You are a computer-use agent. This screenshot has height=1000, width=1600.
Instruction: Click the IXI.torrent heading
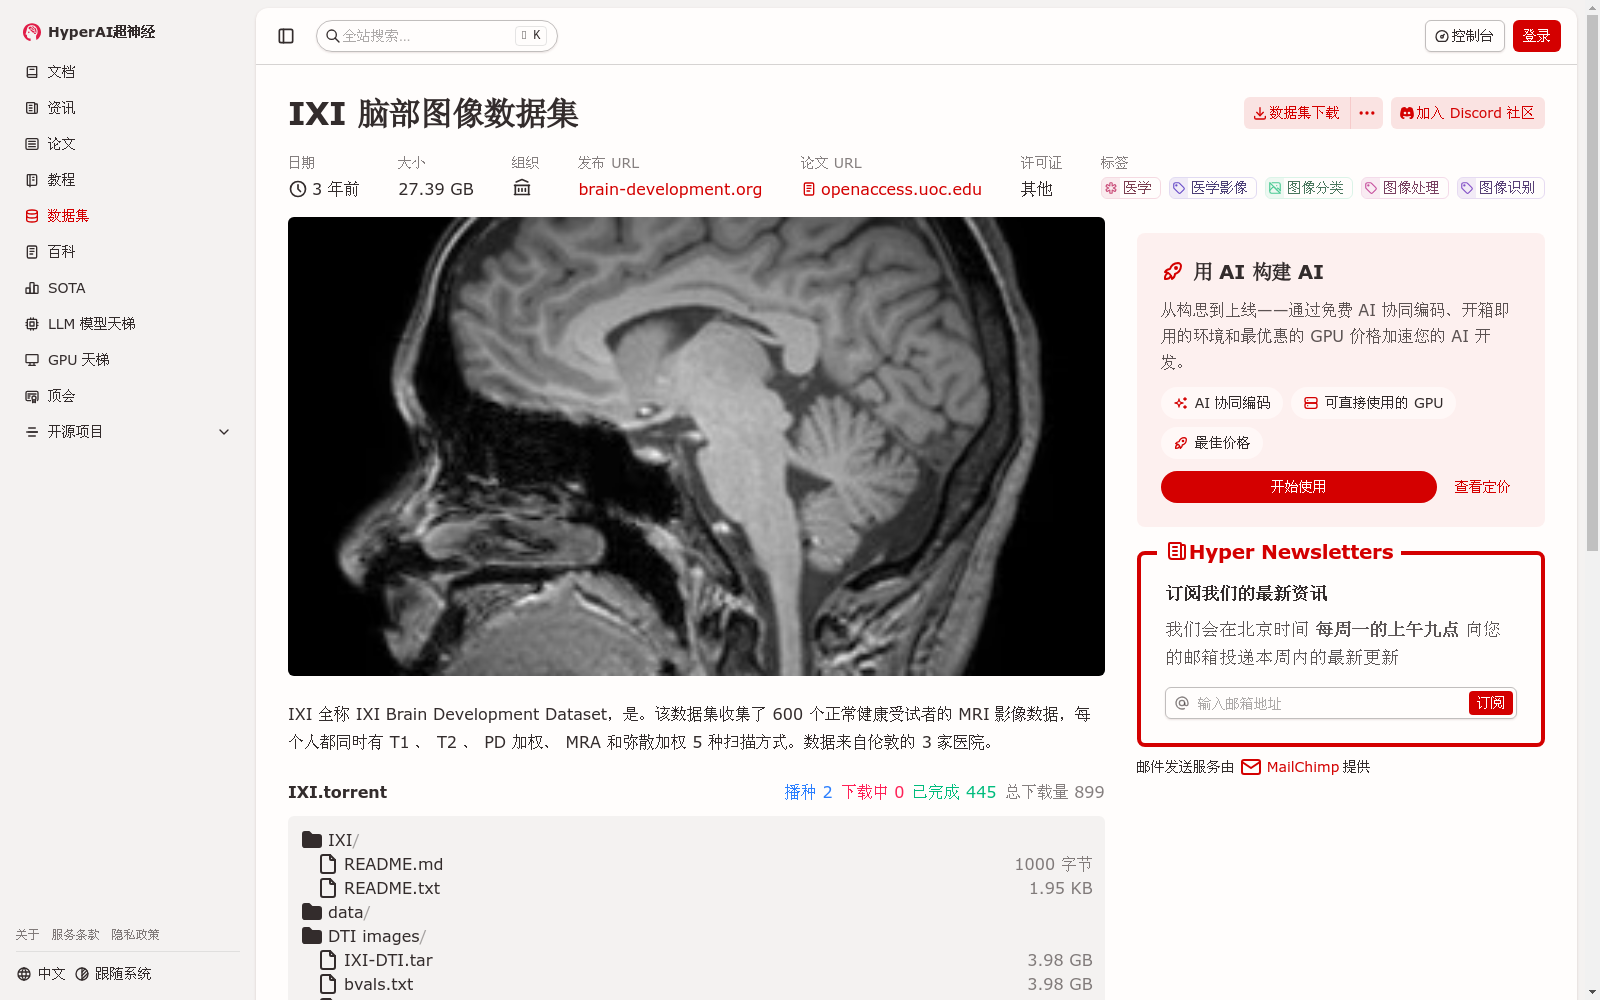pyautogui.click(x=337, y=792)
